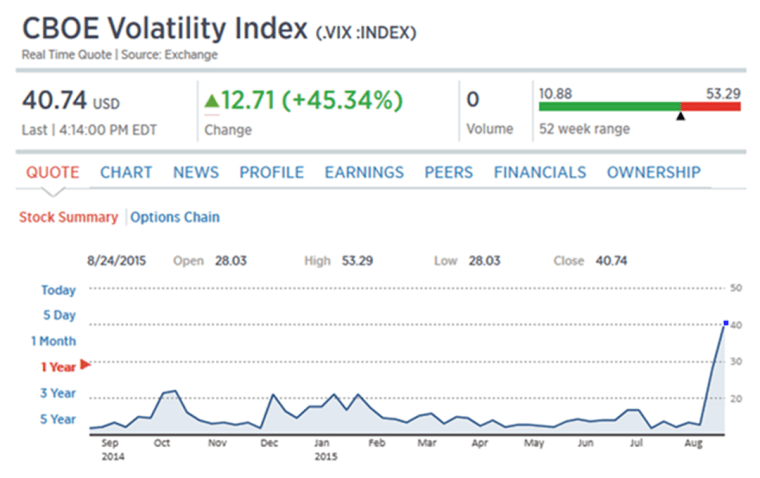Click the Volume value 0

click(x=473, y=100)
